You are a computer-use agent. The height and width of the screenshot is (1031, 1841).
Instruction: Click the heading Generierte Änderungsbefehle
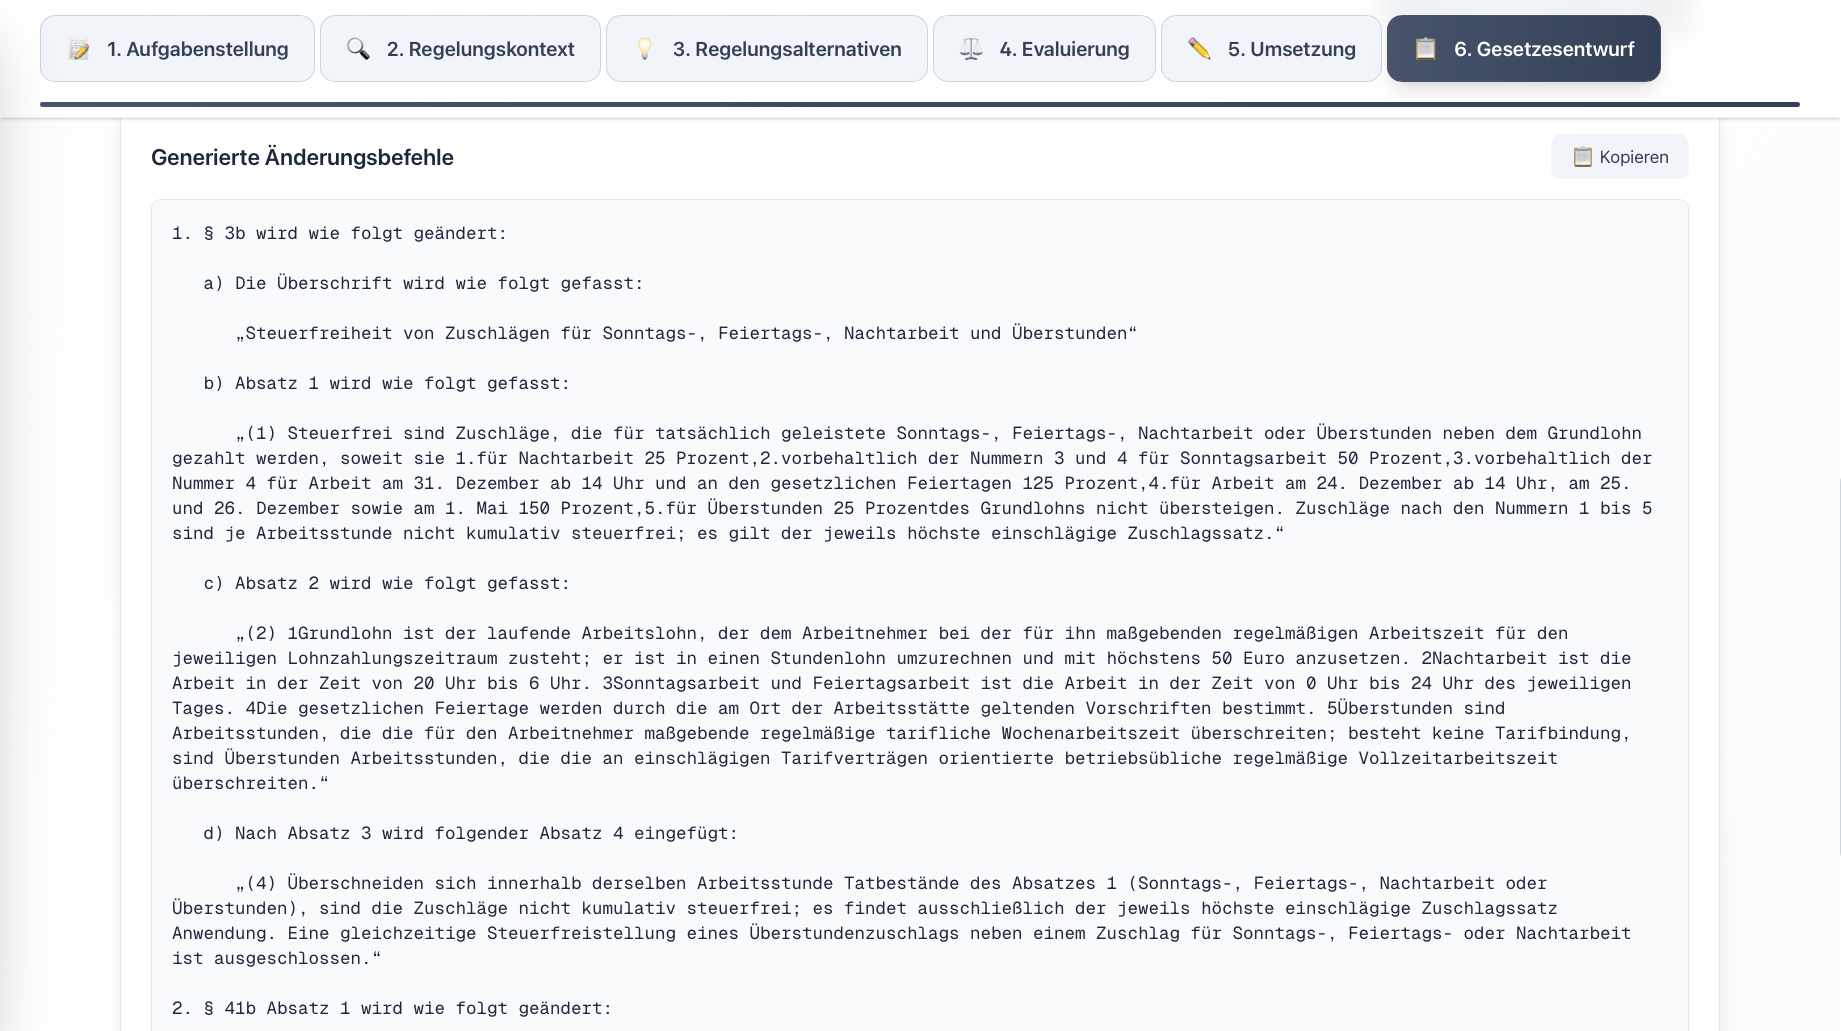click(303, 157)
